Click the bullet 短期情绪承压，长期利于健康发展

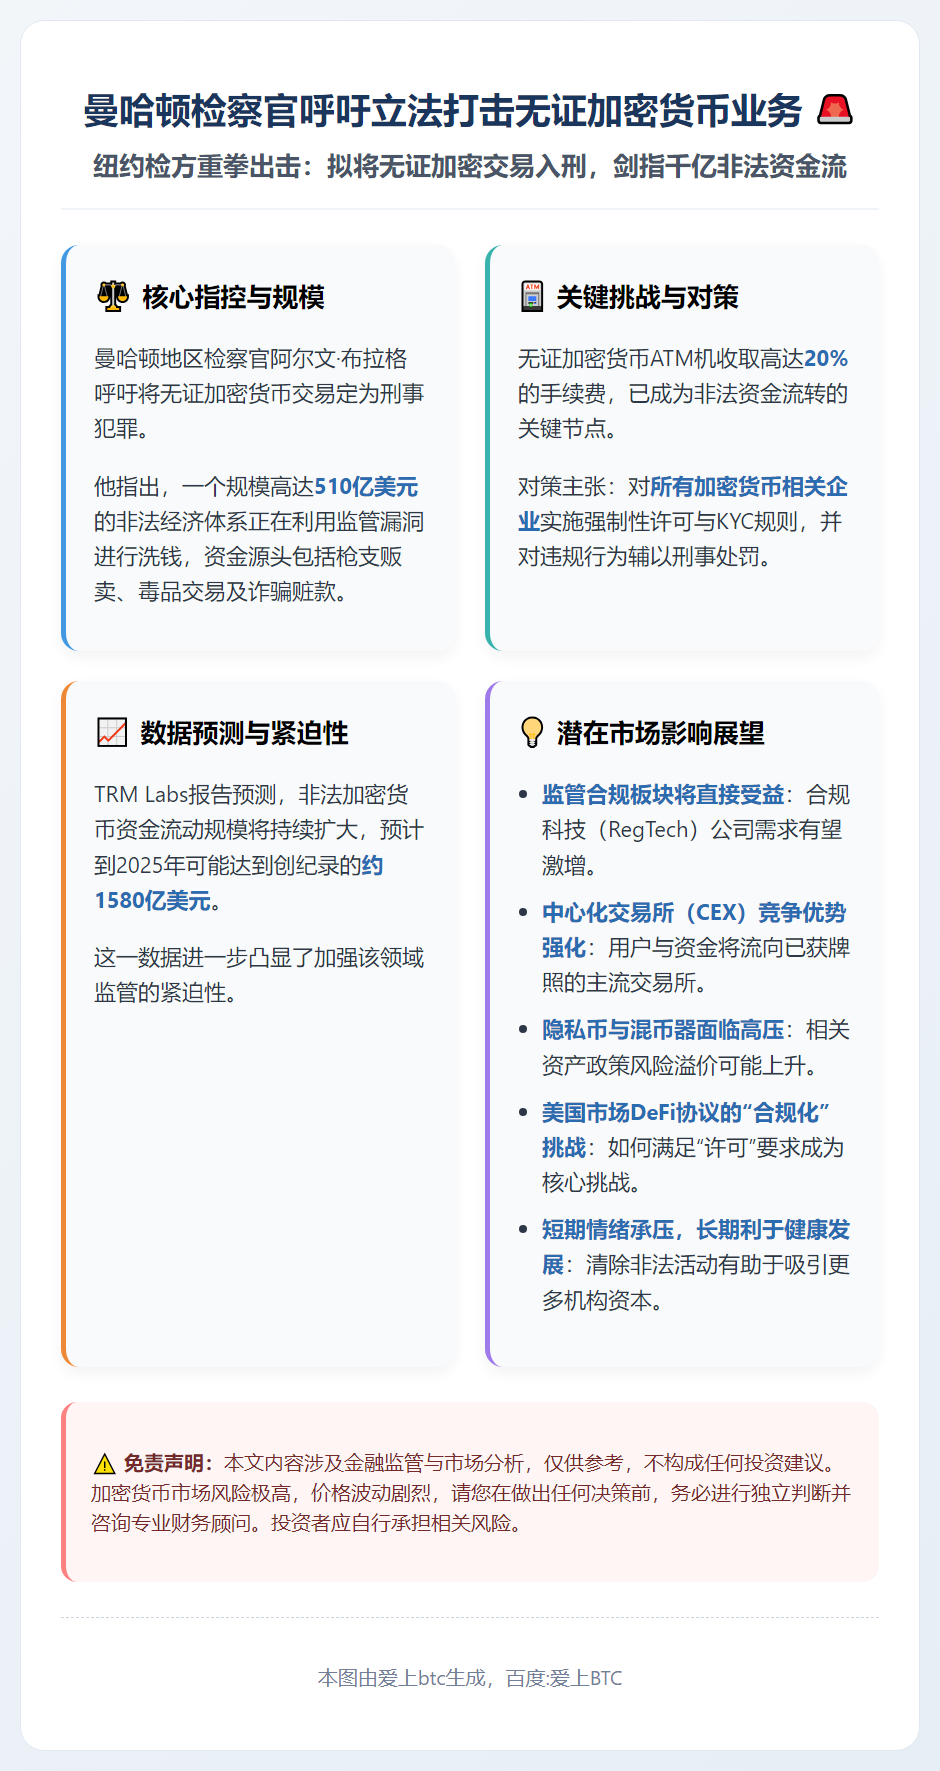coord(696,1247)
